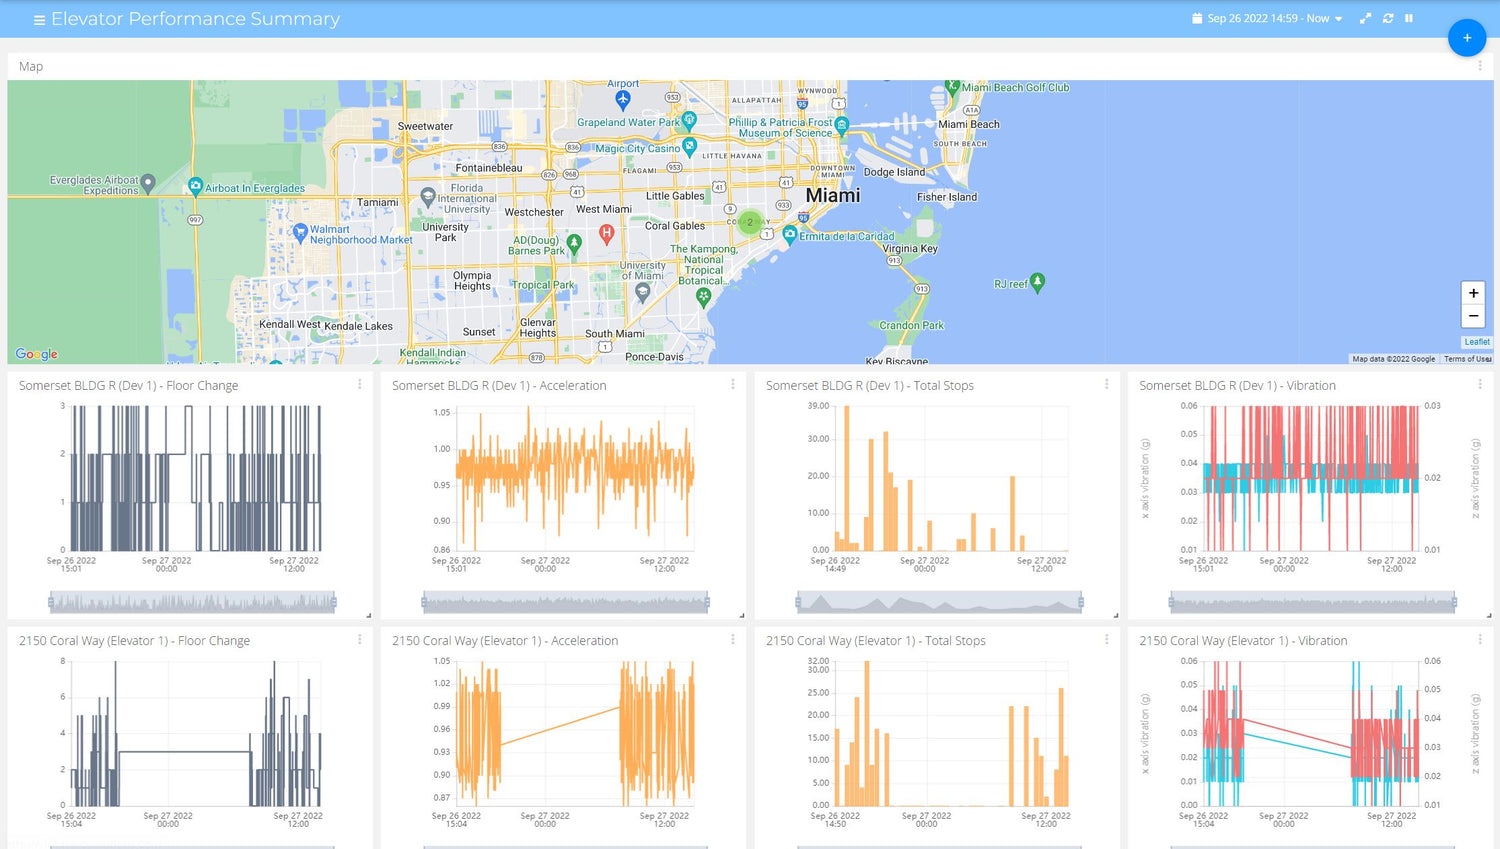Select the Ermita de la Caridad marker

tap(790, 234)
